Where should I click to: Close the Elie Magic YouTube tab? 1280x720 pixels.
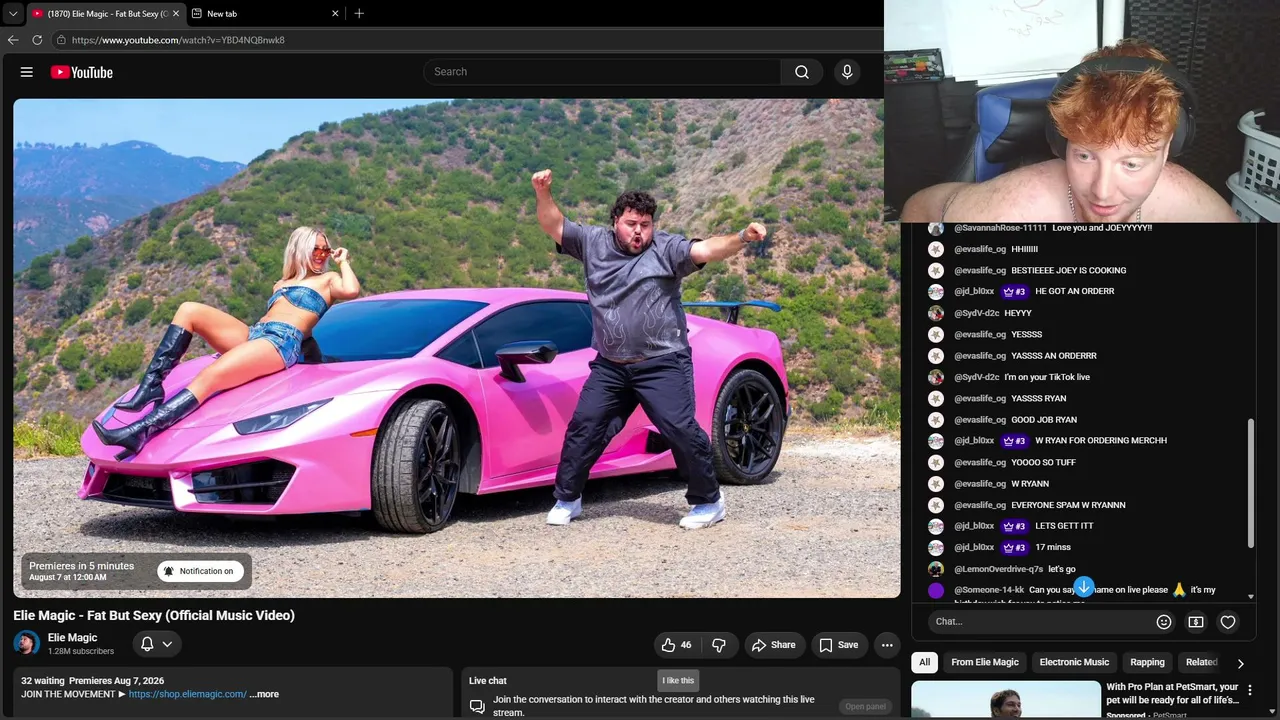coord(176,13)
